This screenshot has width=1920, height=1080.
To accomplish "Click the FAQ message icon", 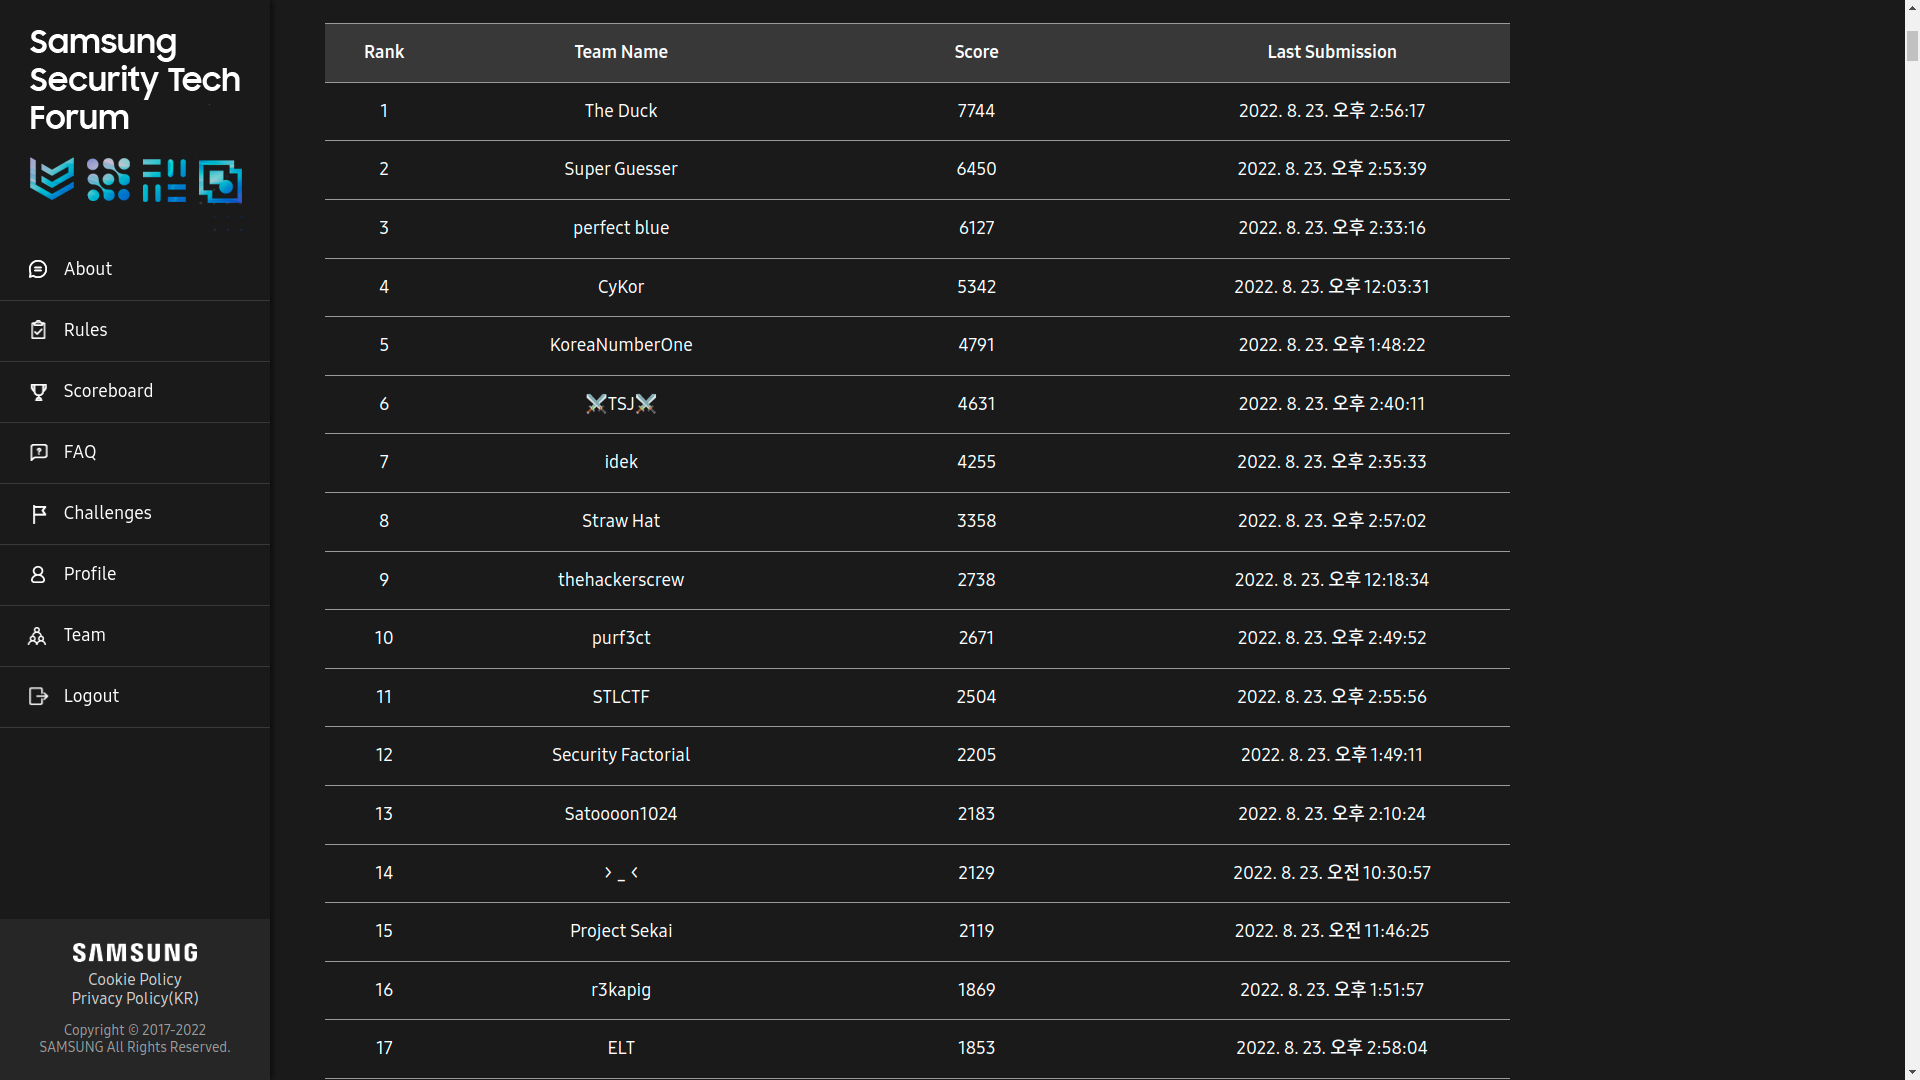I will tap(38, 452).
